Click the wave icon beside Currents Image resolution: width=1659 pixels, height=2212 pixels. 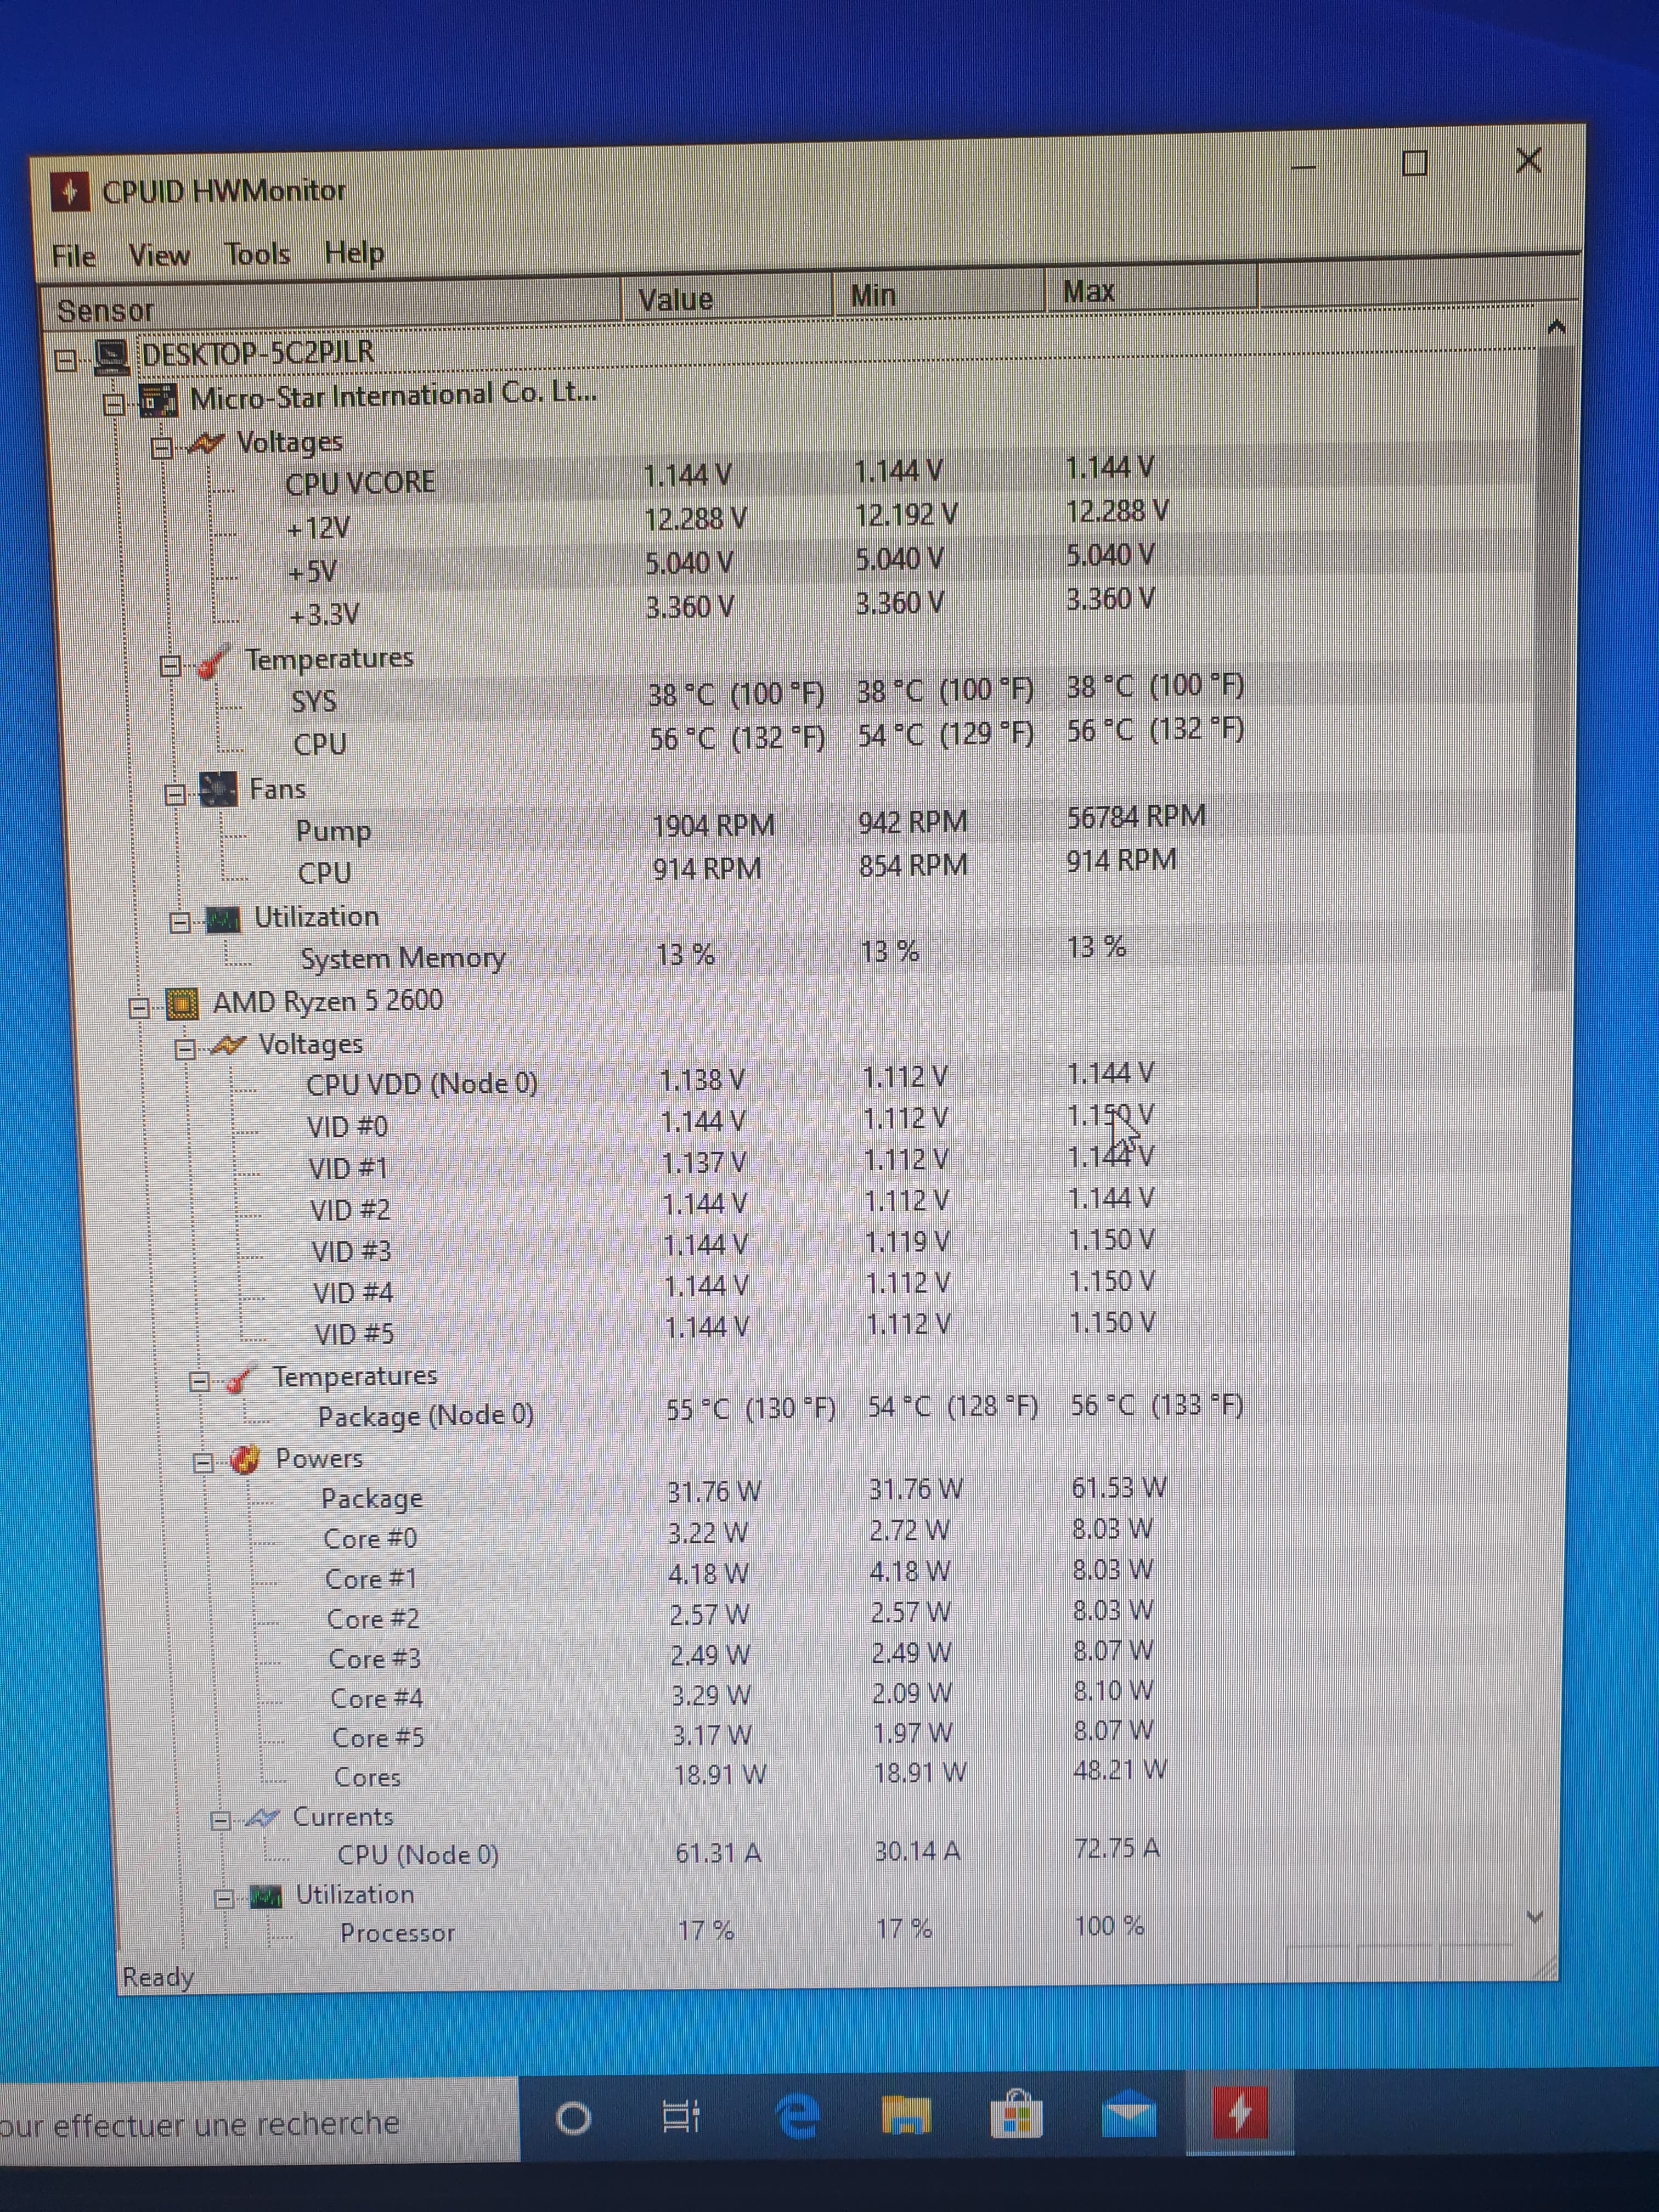coord(262,1818)
